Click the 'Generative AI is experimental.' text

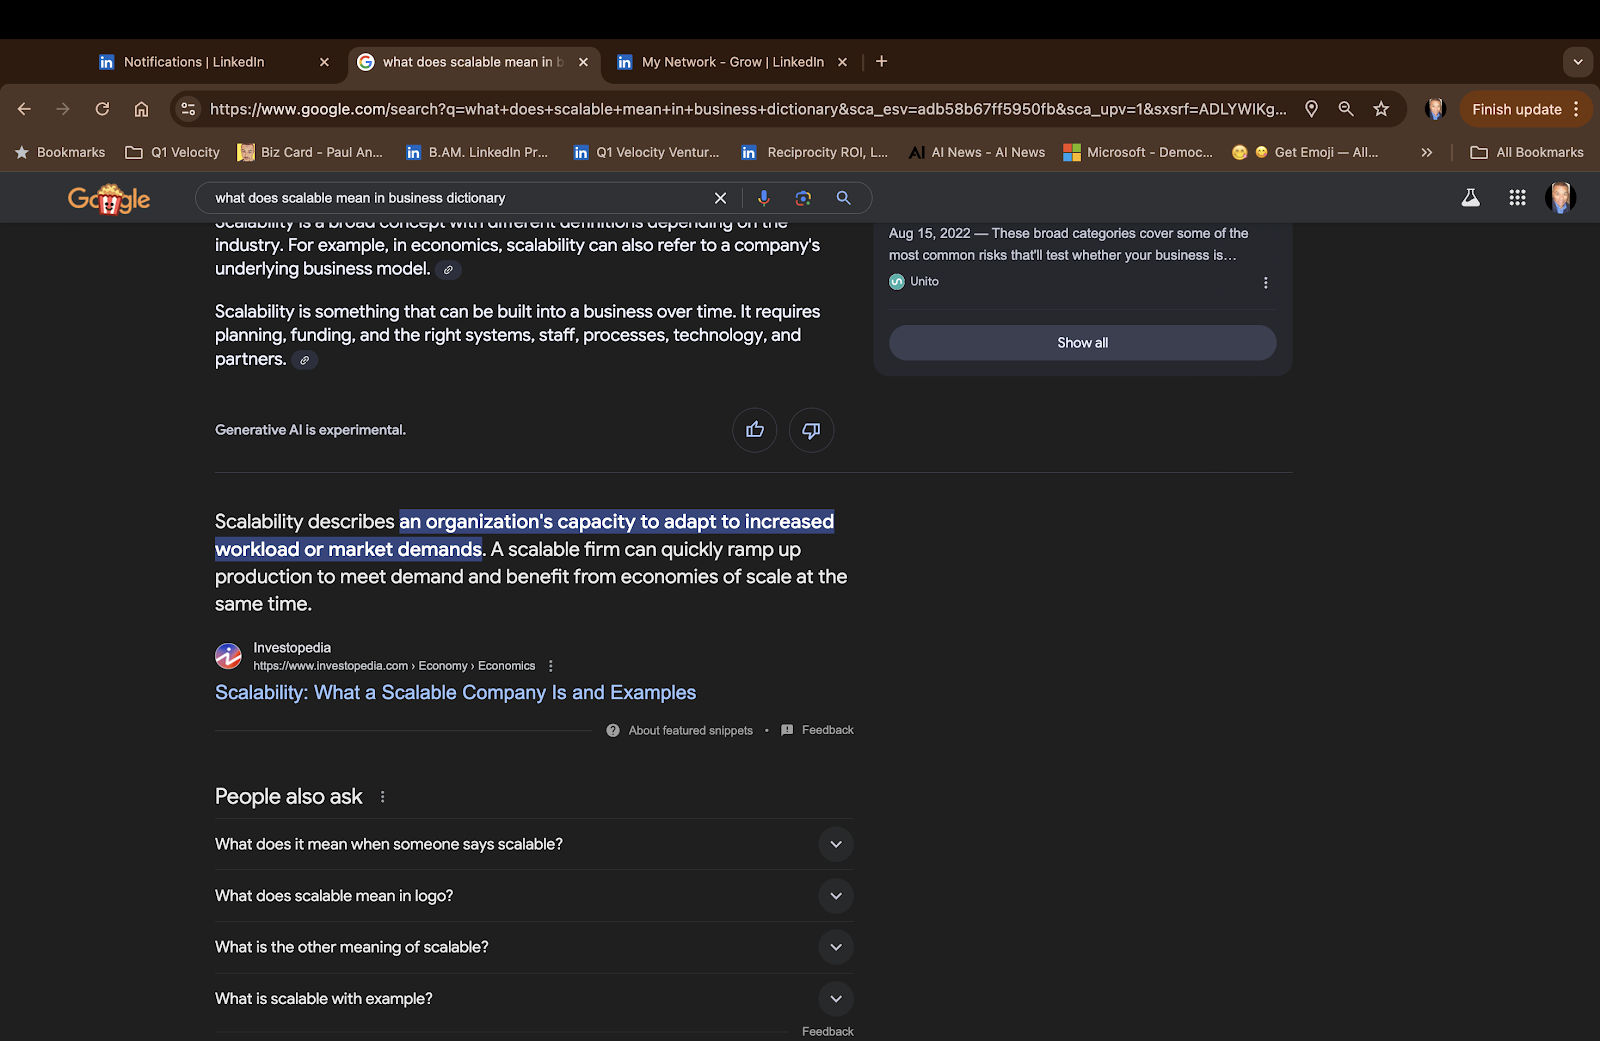pyautogui.click(x=310, y=430)
